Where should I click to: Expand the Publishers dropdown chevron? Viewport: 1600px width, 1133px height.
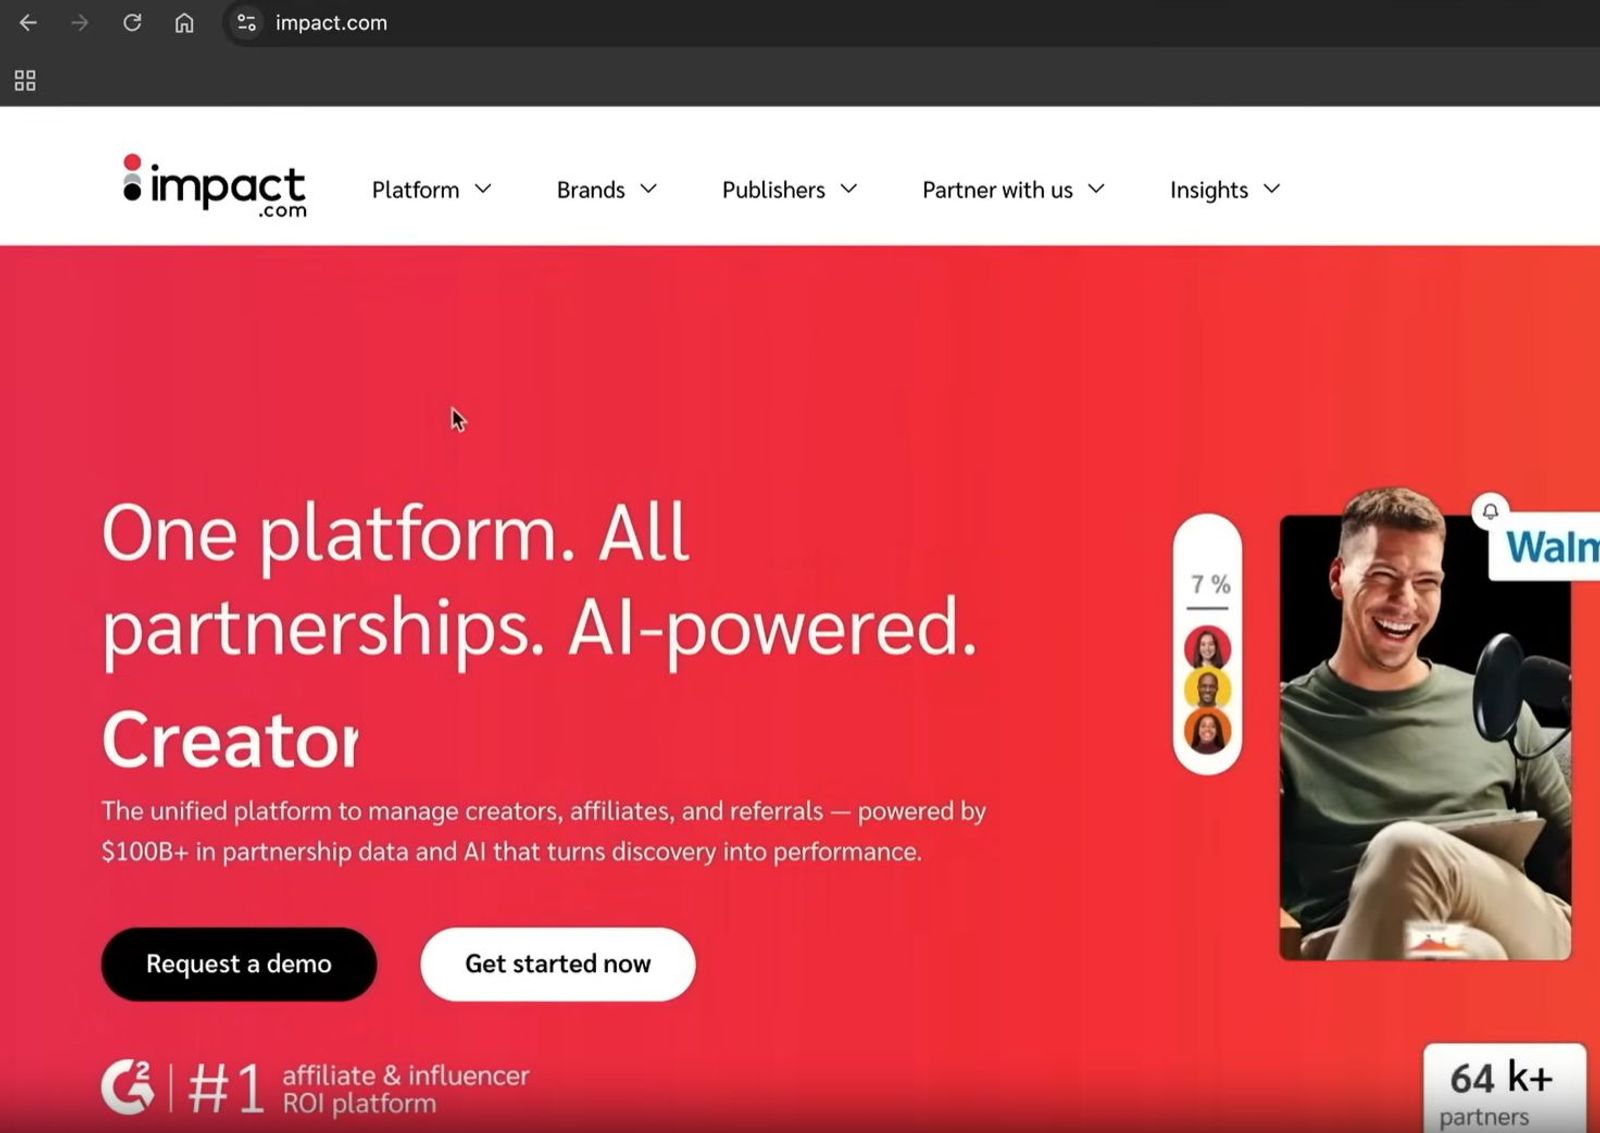tap(849, 189)
